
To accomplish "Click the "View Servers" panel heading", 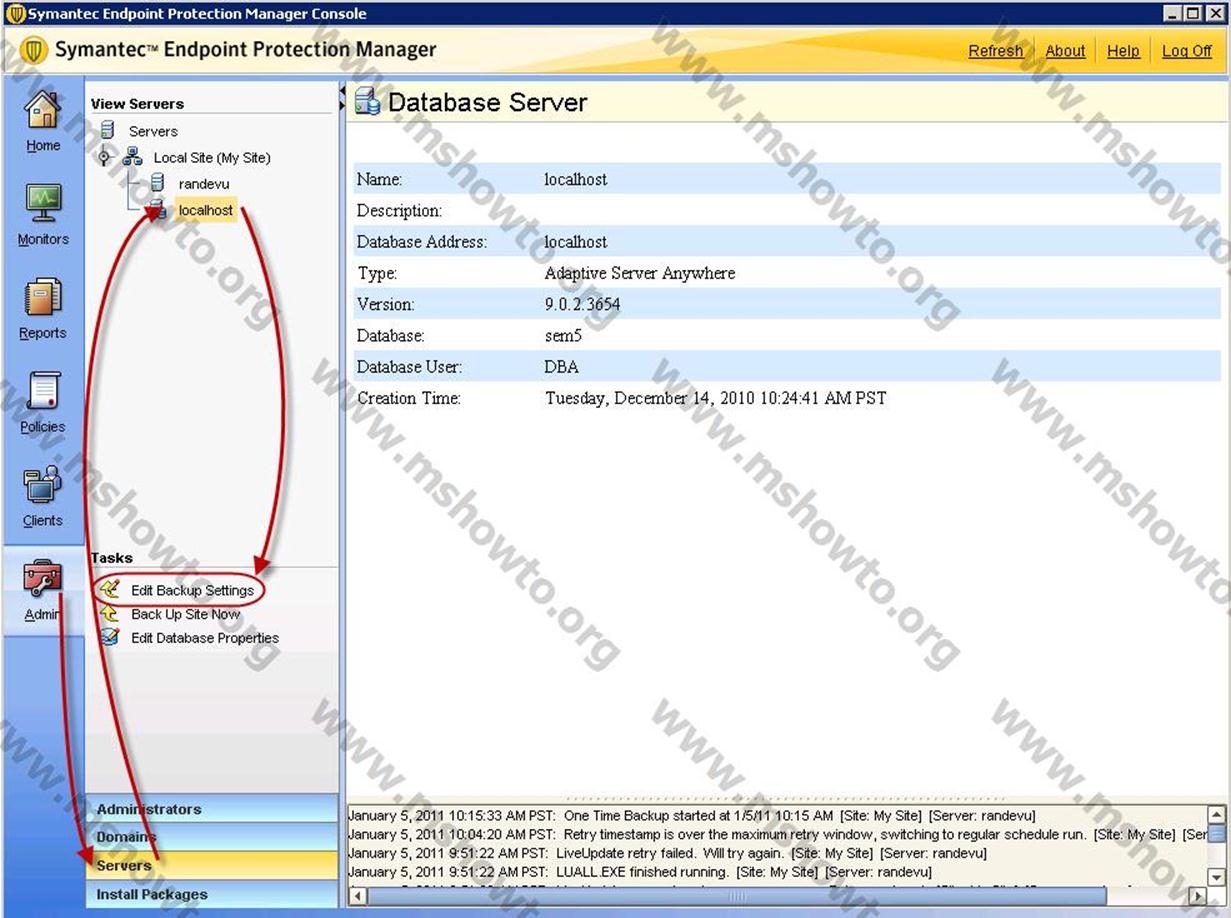I will [x=137, y=103].
